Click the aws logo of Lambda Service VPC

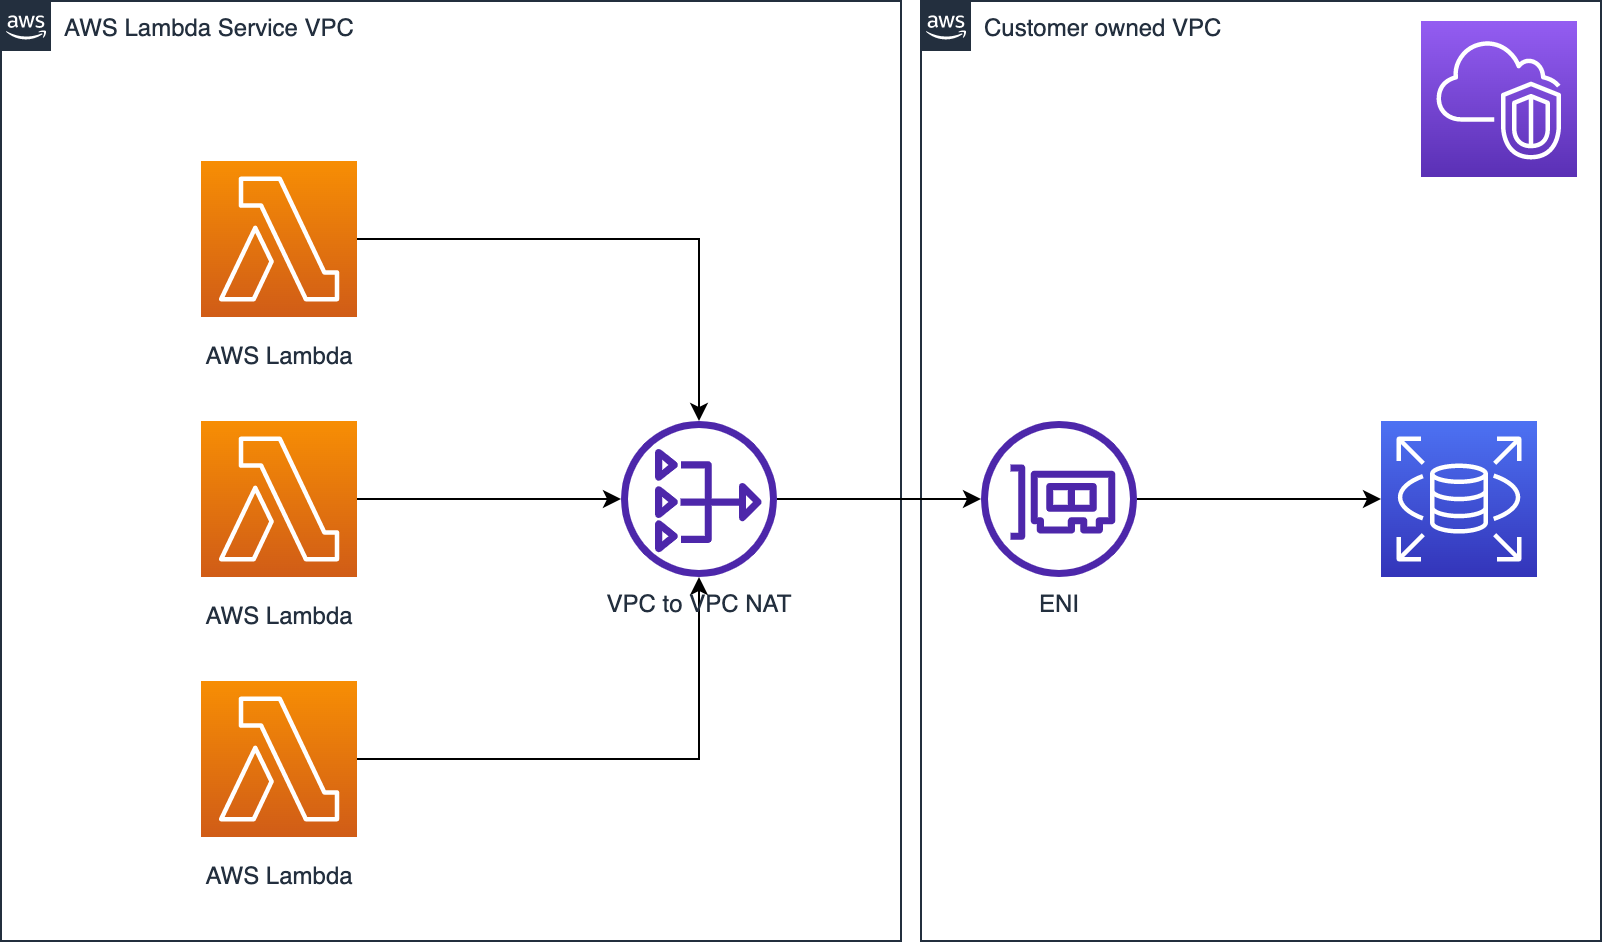[26, 26]
